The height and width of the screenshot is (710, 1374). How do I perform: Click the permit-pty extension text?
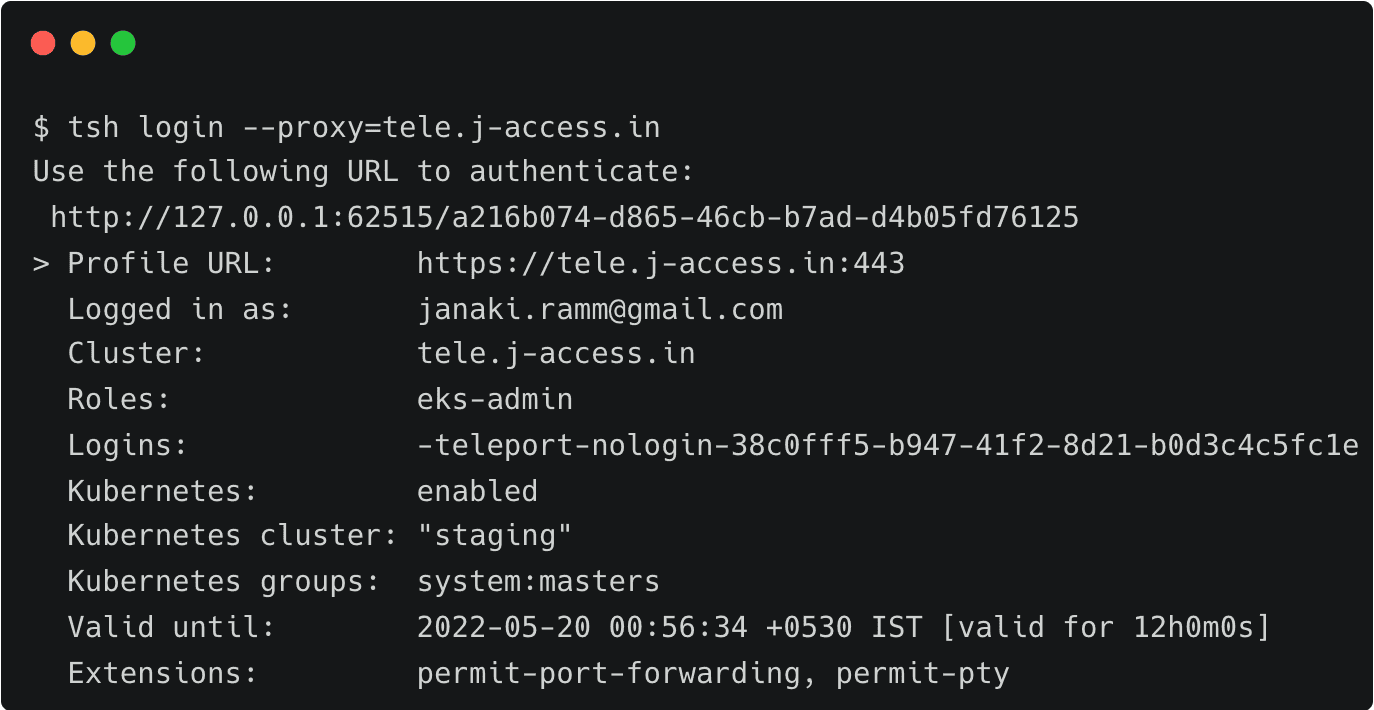tap(923, 673)
